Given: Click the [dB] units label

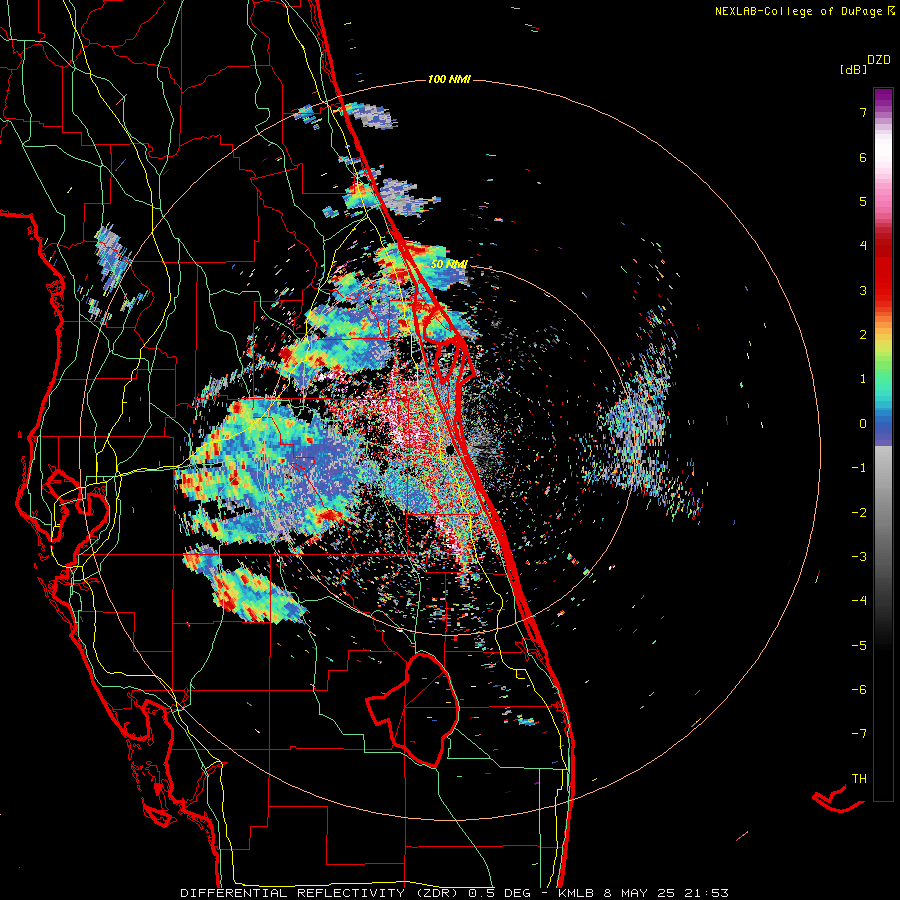Looking at the screenshot, I should [x=853, y=70].
